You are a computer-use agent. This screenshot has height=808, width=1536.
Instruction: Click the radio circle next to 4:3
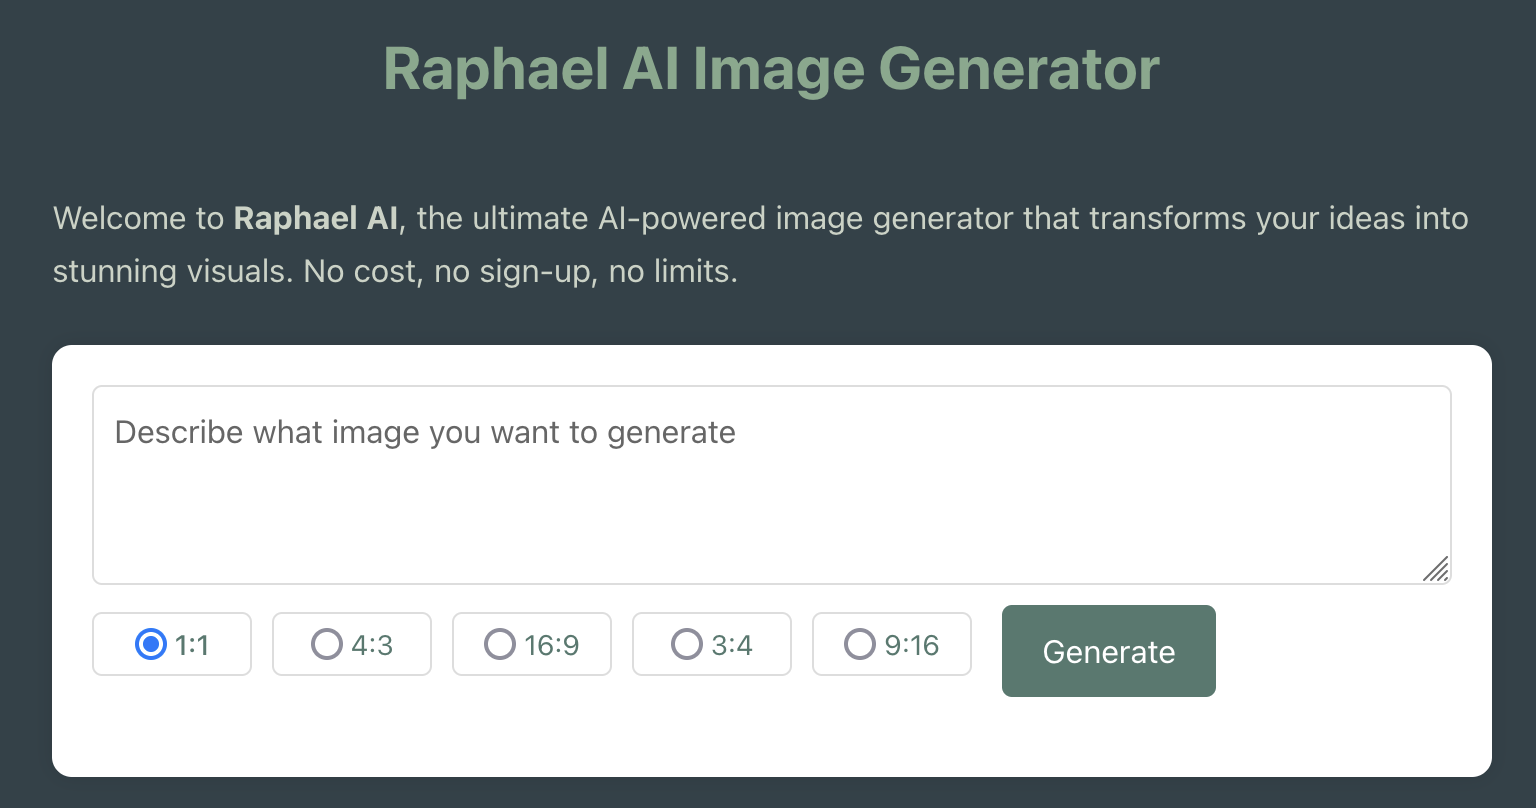tap(326, 644)
